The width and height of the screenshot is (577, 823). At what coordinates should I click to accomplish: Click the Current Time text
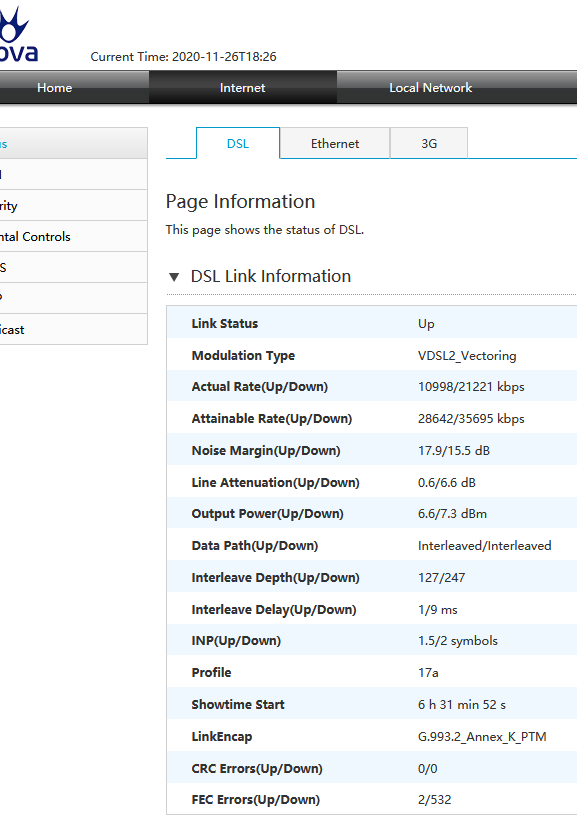183,57
